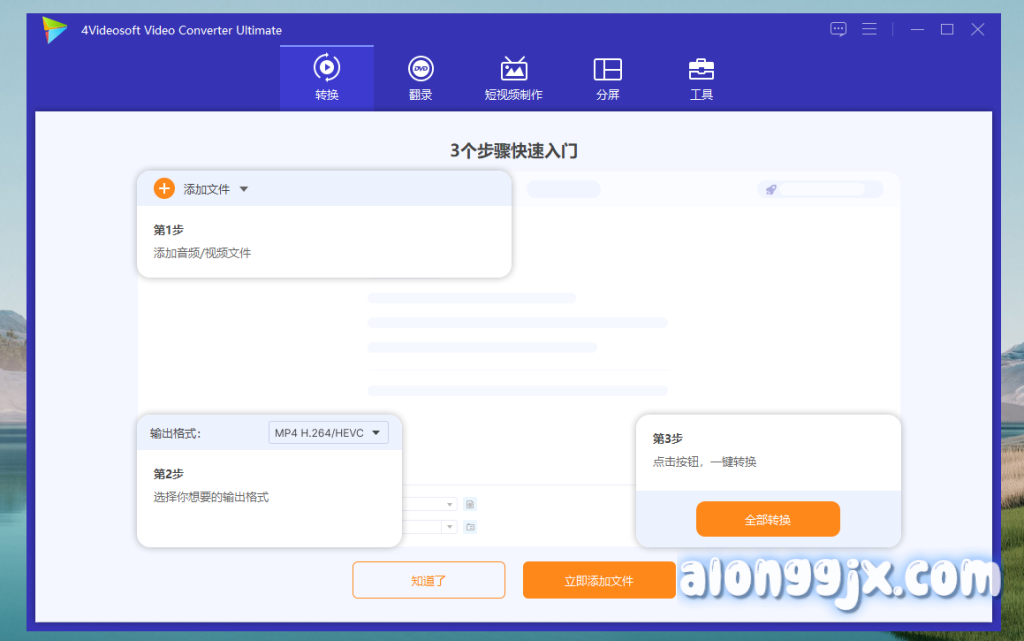Screen dimensions: 1024x641
Task: Open the hamburger menu in title bar
Action: 869,30
